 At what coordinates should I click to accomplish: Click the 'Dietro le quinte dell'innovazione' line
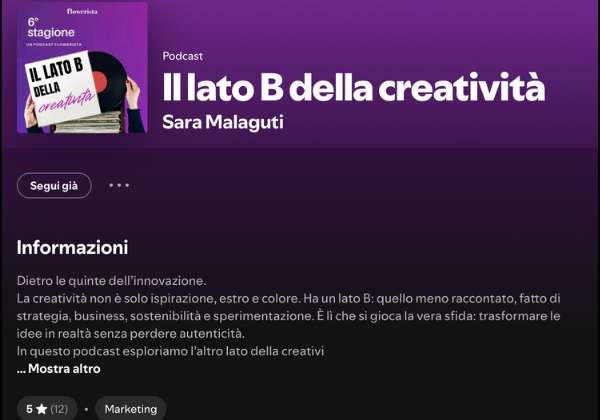click(111, 280)
